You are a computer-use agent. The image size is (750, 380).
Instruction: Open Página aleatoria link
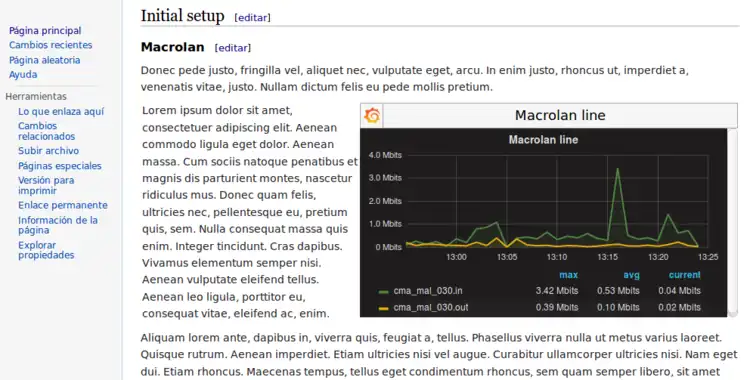click(x=44, y=60)
